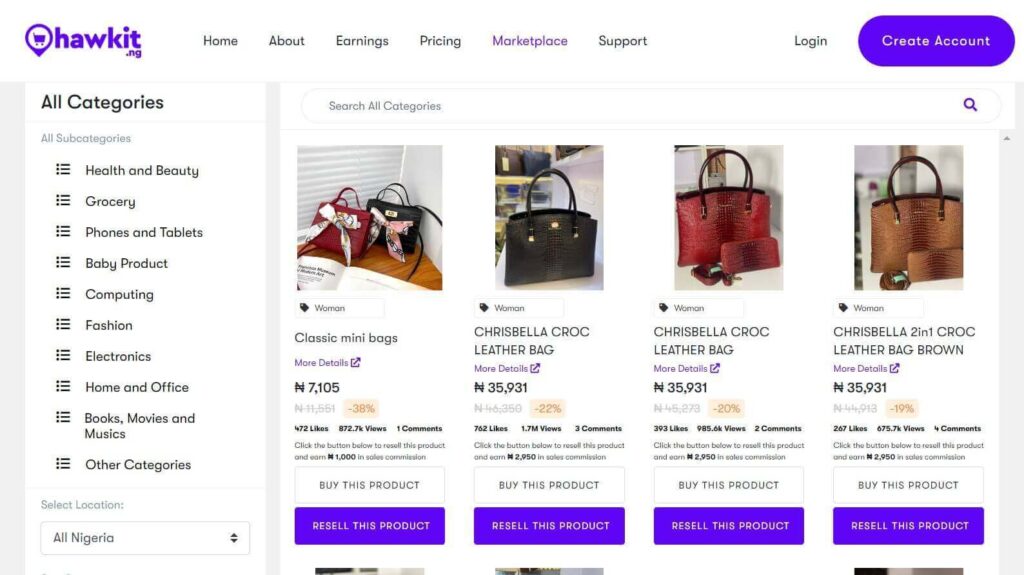Go to the Pricing page

coord(440,41)
